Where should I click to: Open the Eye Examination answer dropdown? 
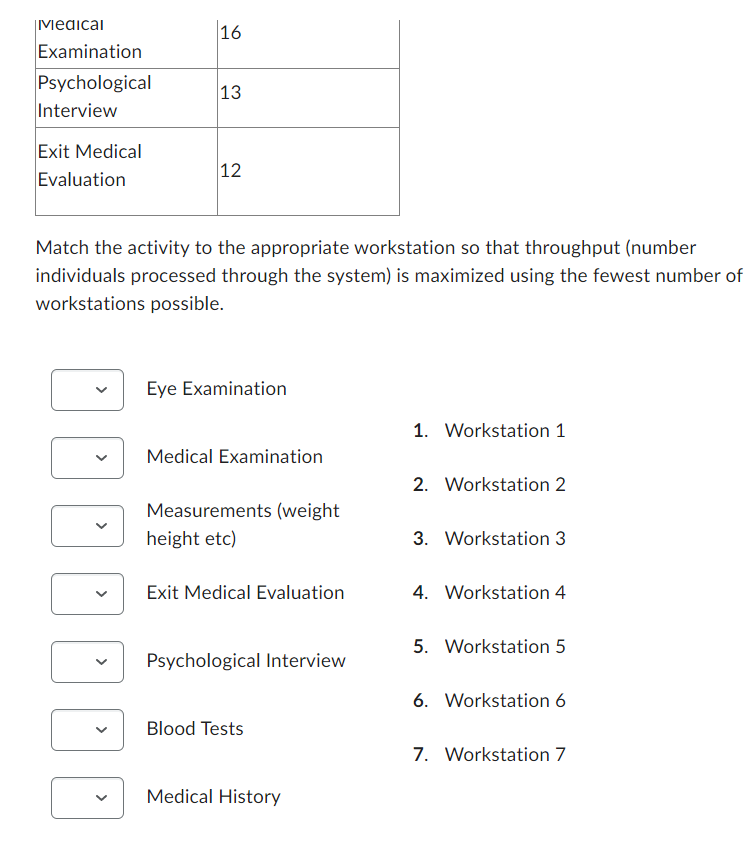[87, 390]
